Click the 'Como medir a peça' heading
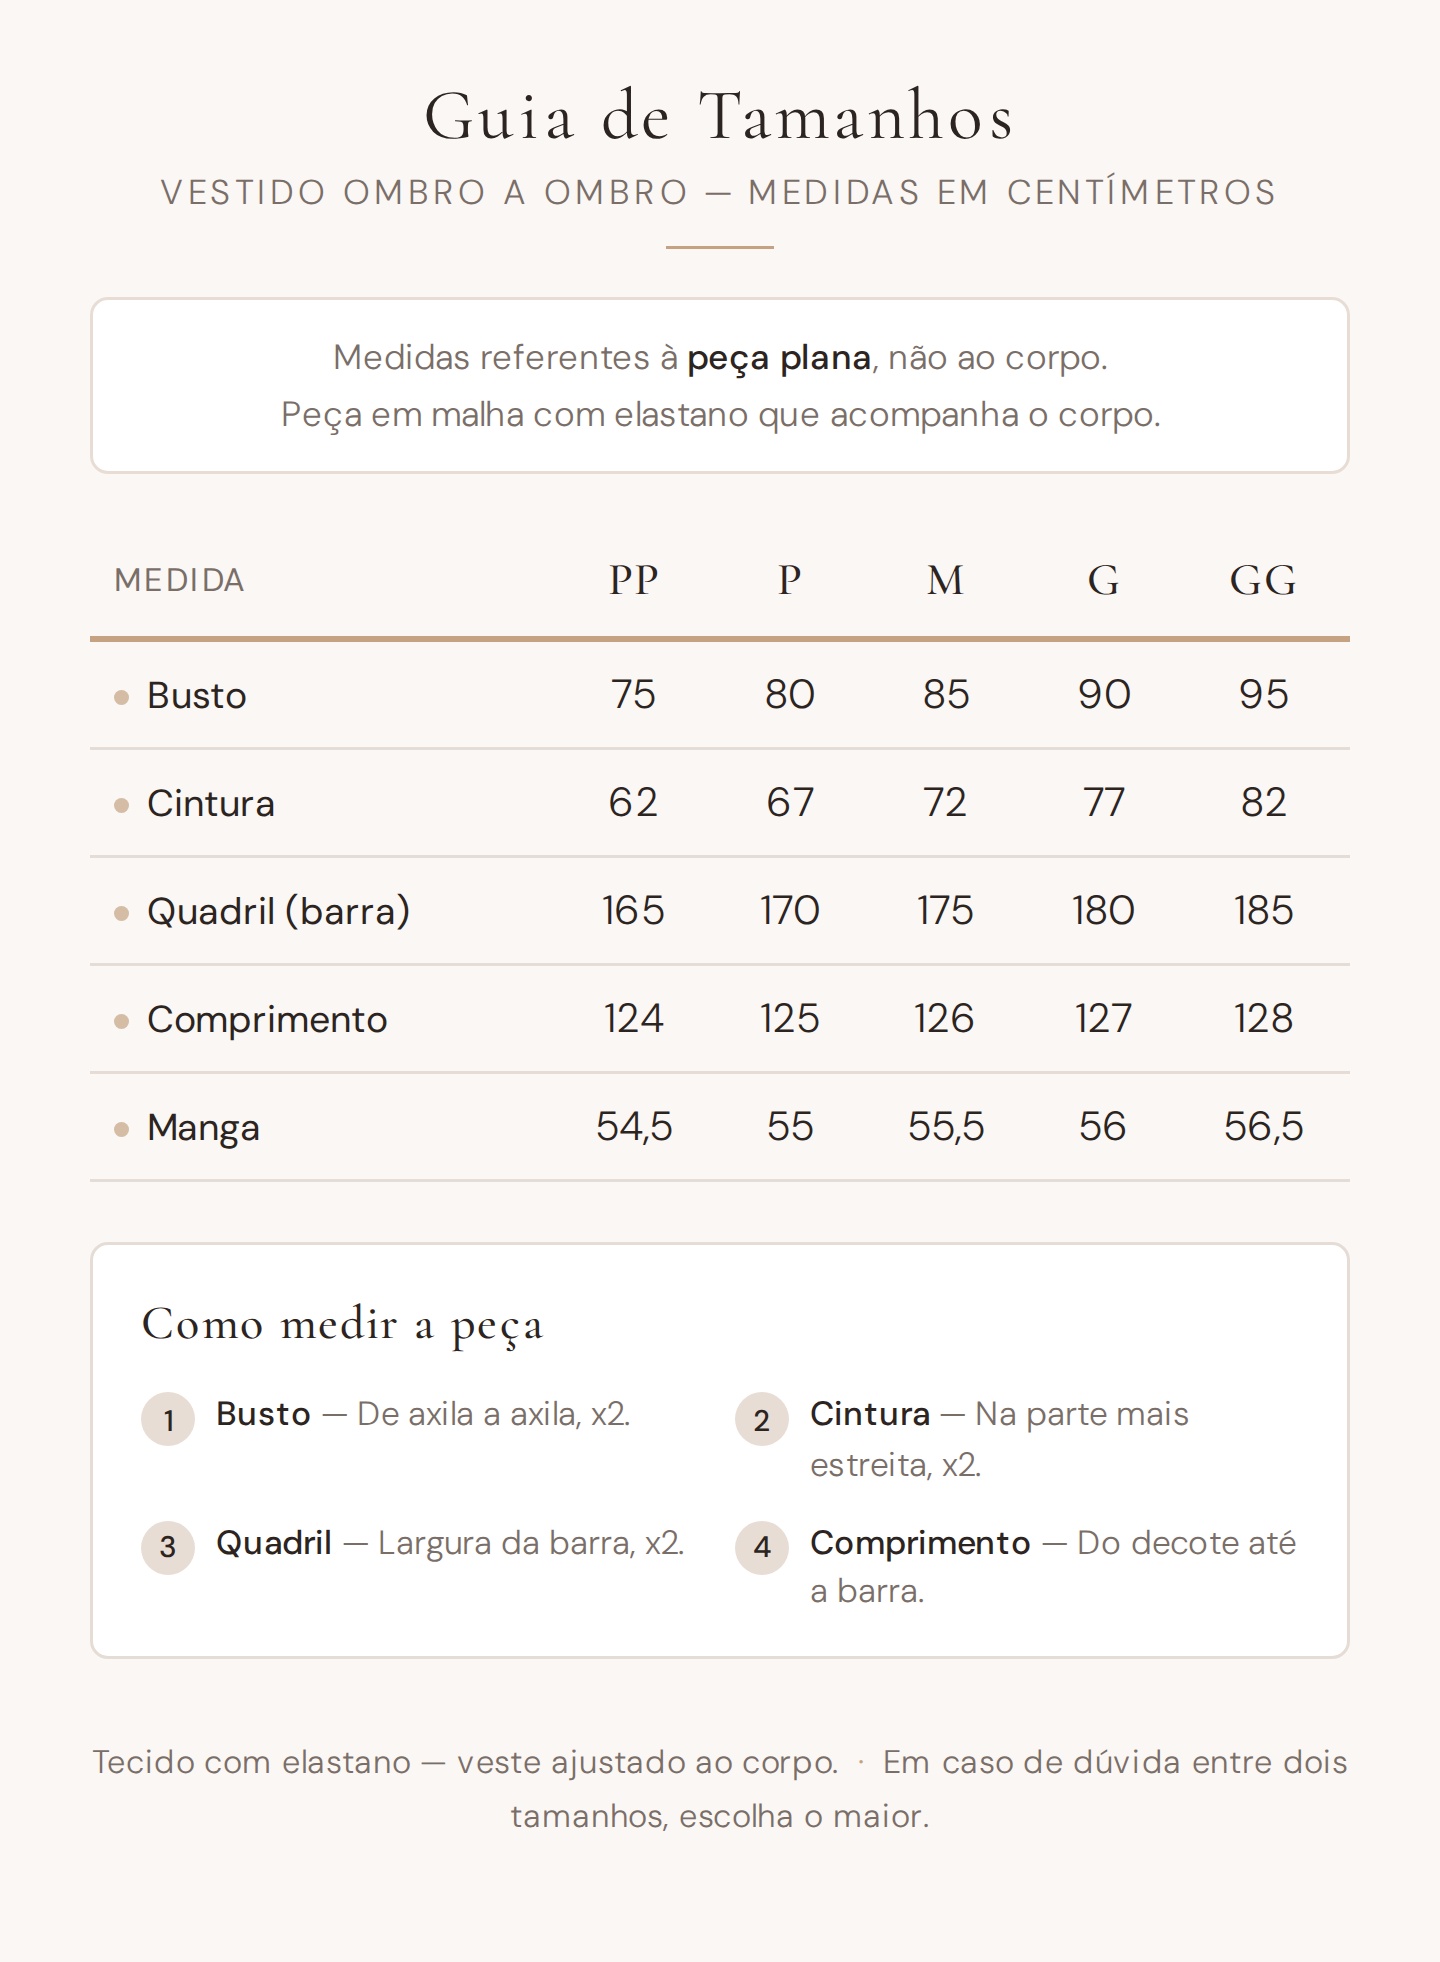 coord(343,1325)
